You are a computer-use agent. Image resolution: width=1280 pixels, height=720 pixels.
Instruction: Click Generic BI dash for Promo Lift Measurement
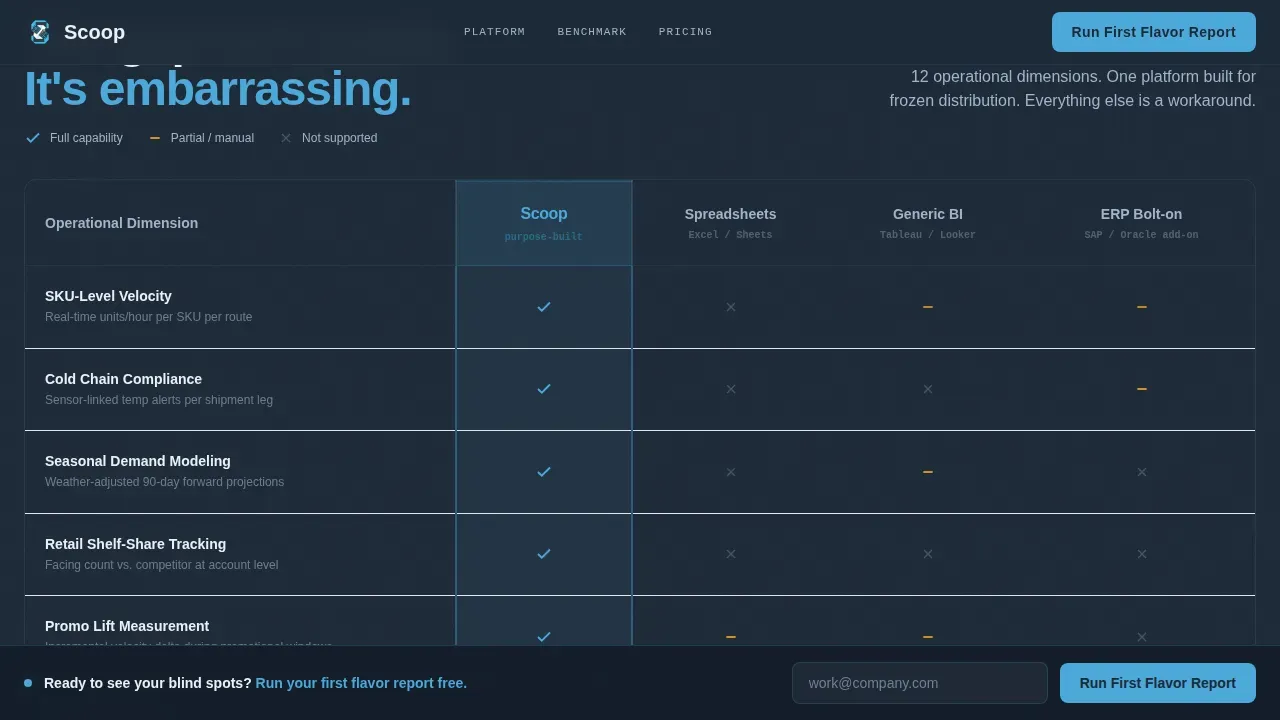coord(928,637)
